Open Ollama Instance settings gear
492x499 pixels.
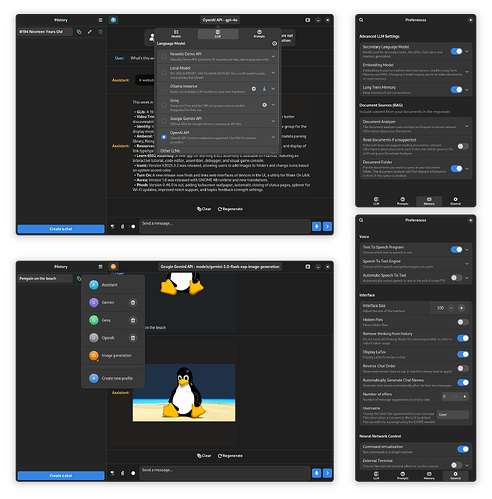254,89
